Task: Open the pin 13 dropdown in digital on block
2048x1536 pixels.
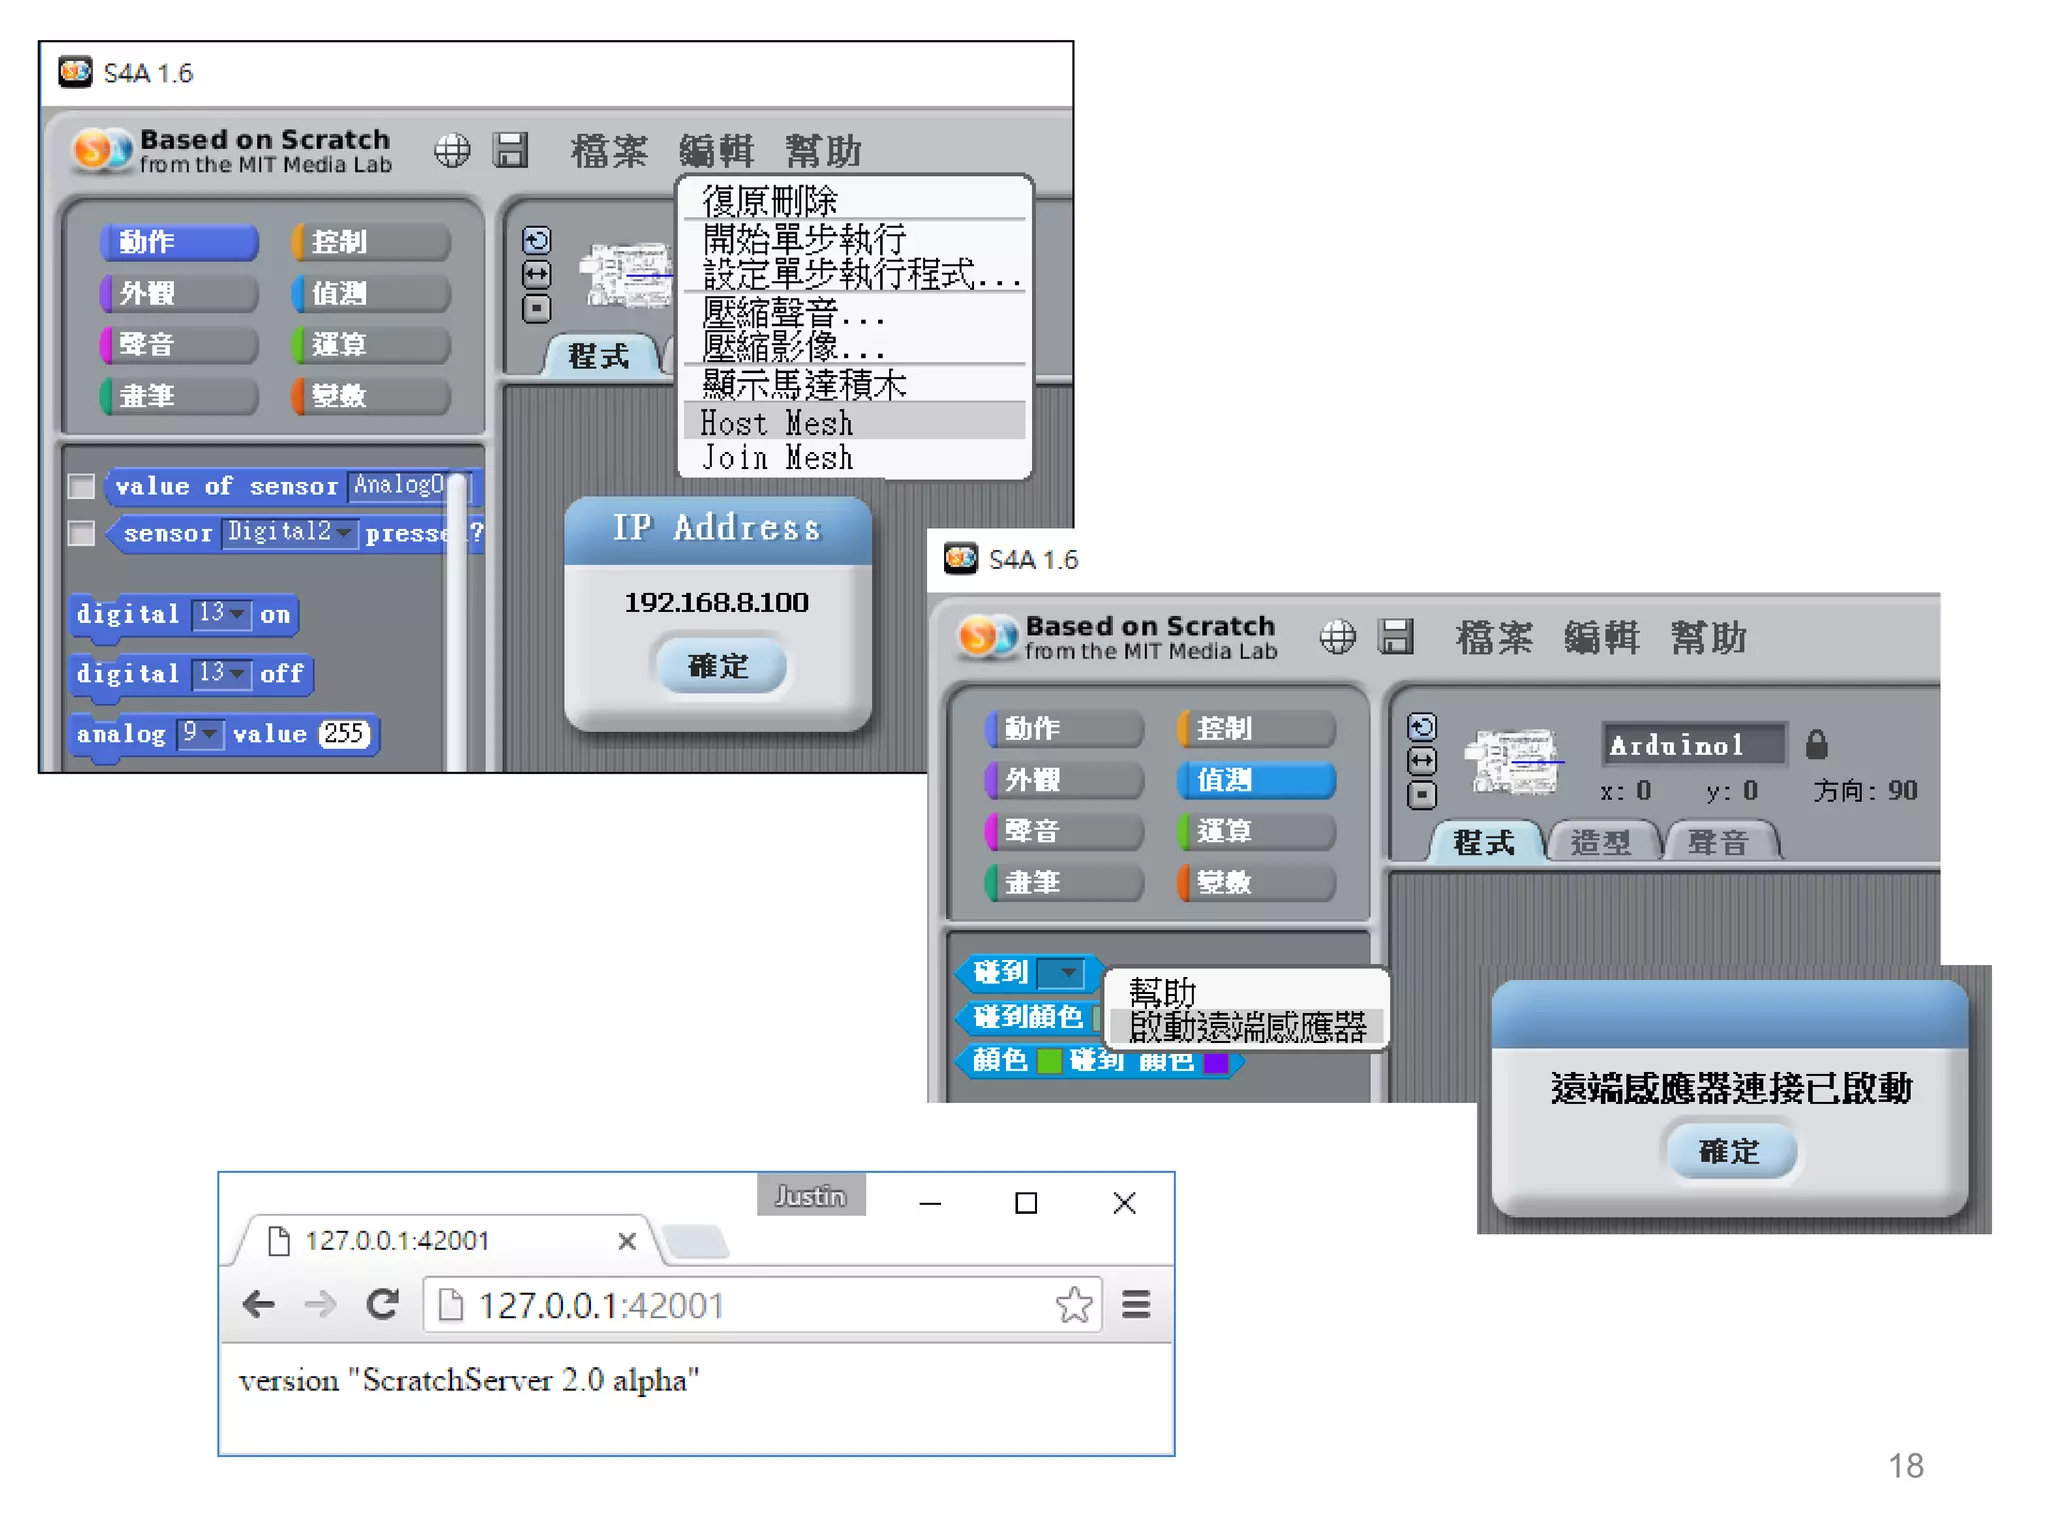Action: tap(237, 613)
